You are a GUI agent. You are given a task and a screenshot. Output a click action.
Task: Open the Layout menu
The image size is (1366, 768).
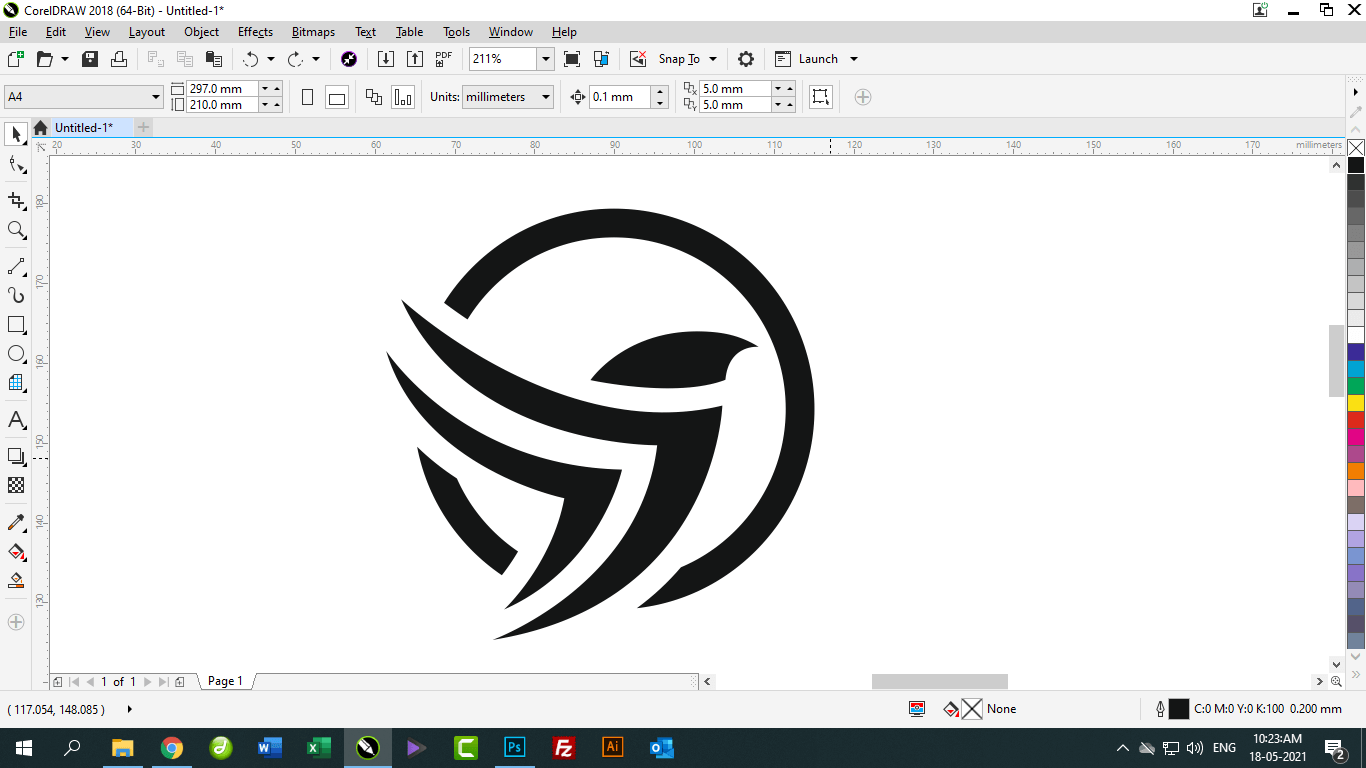[x=146, y=32]
